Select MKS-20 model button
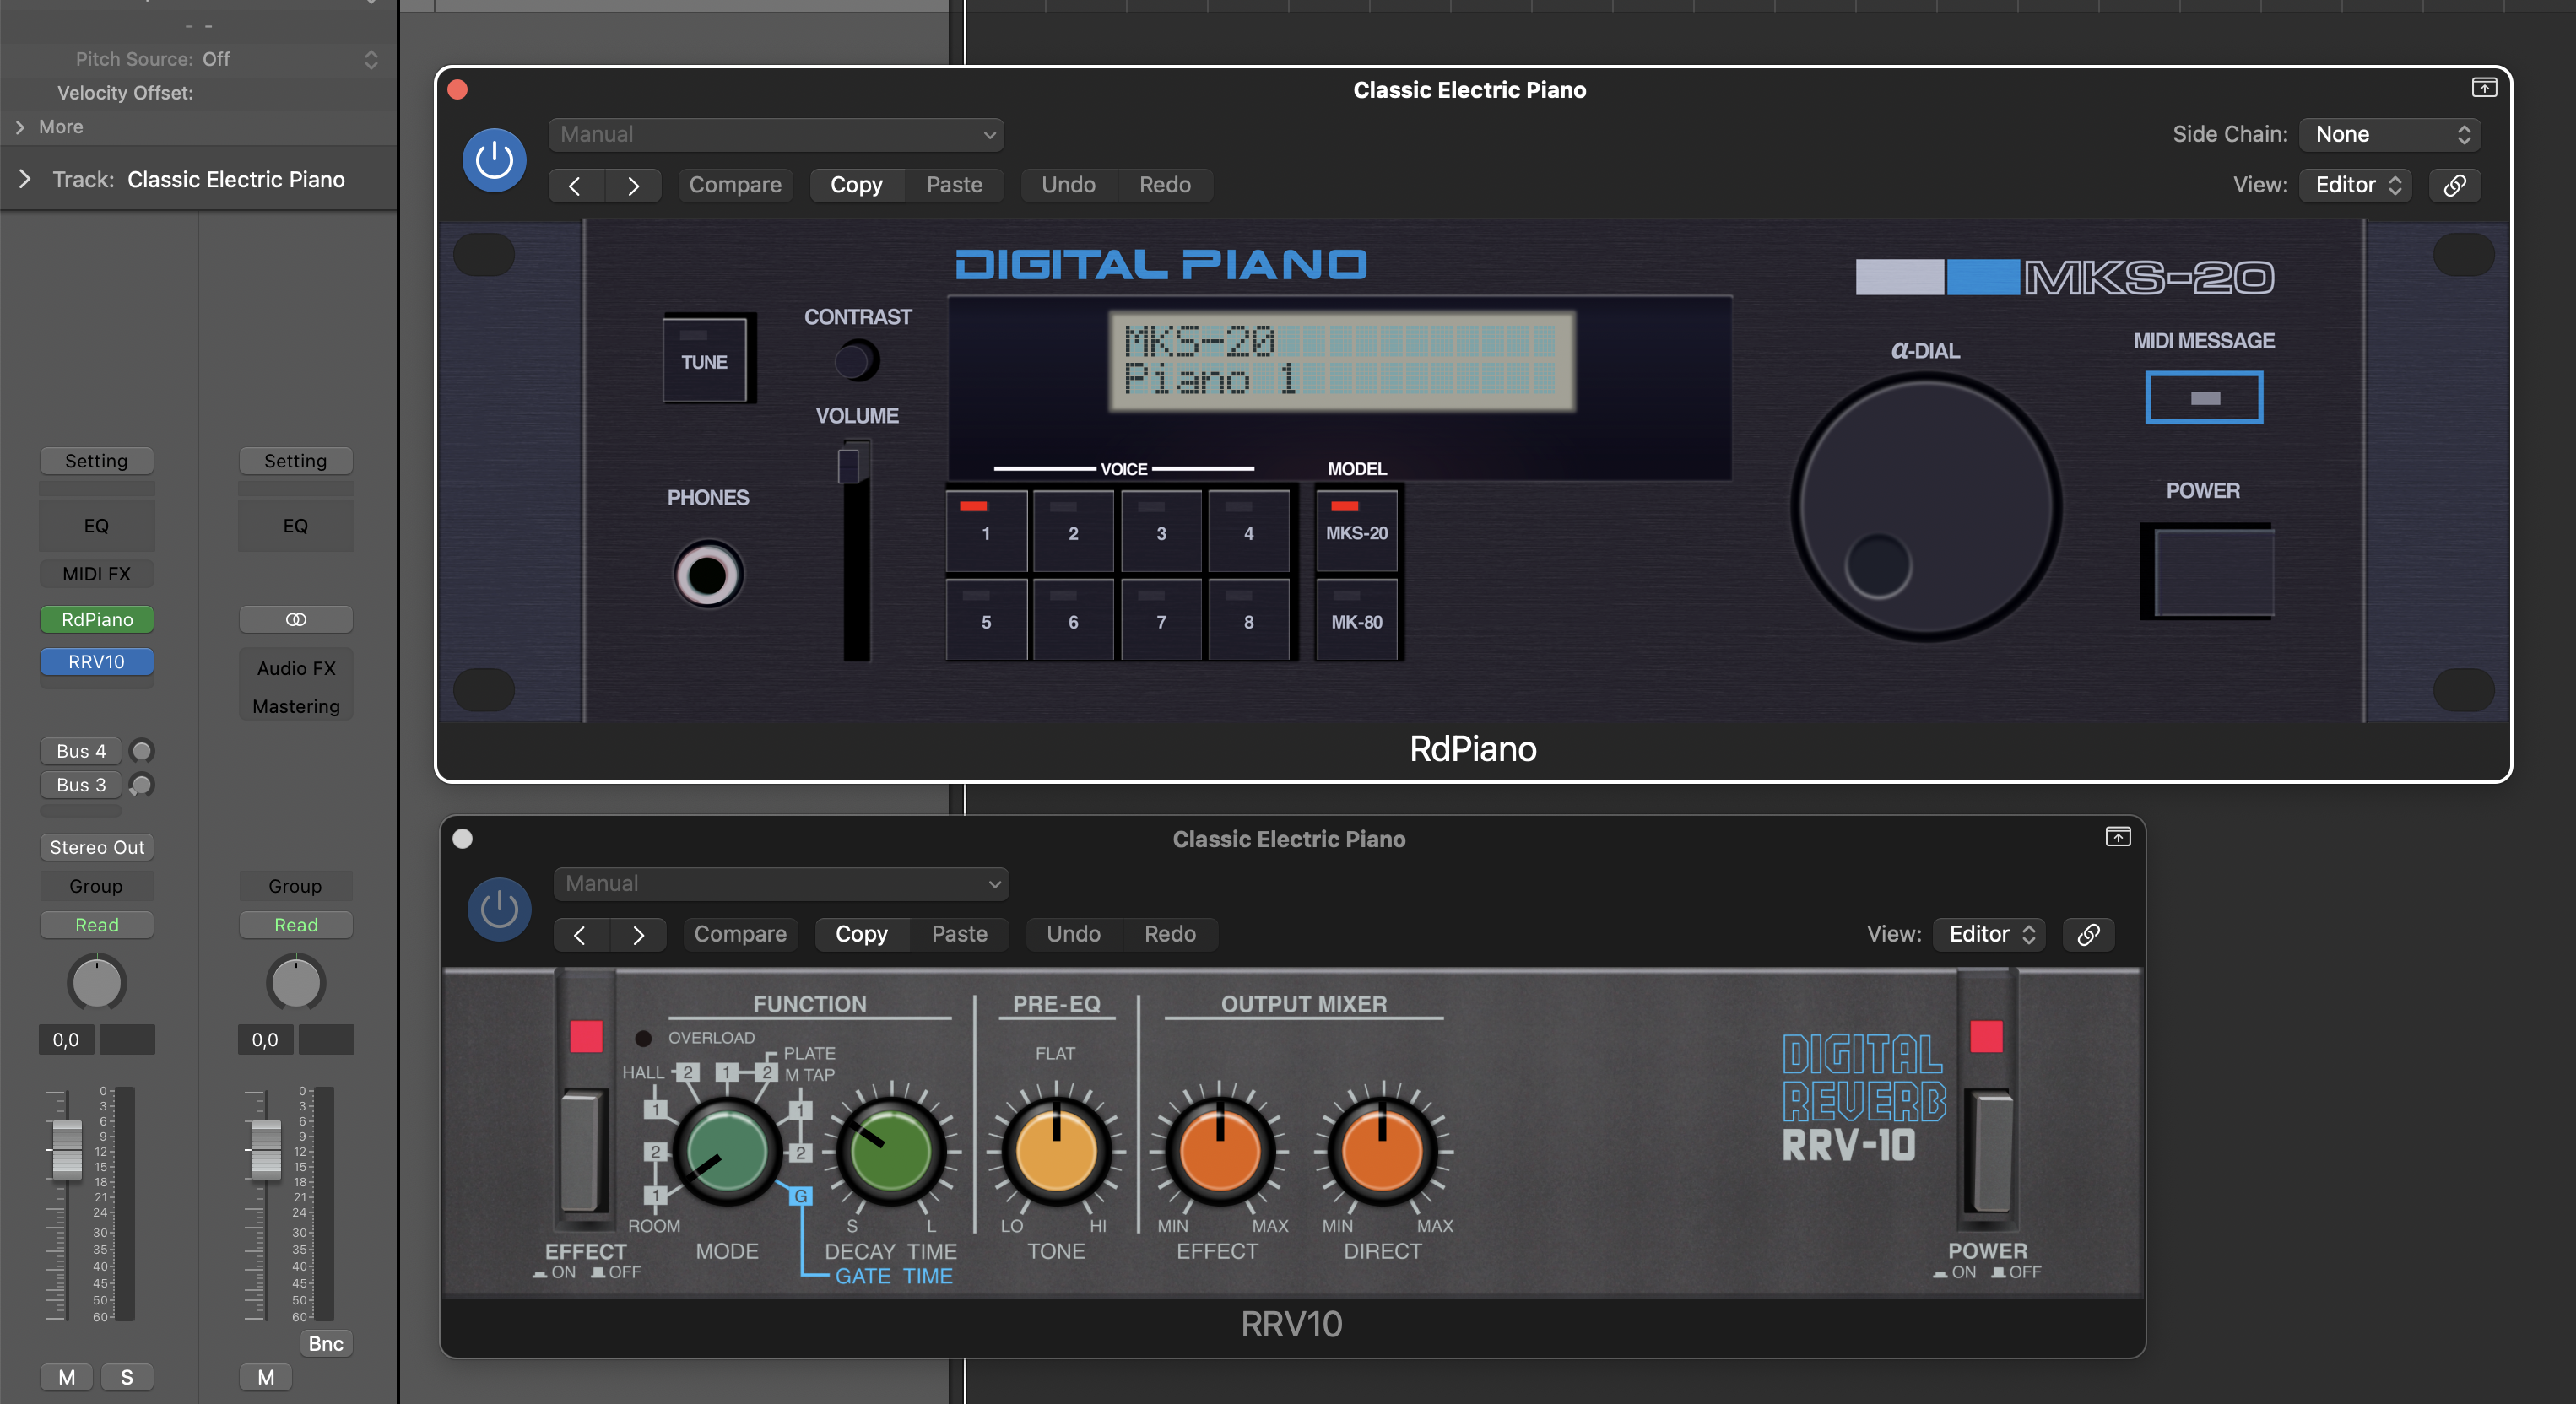Image resolution: width=2576 pixels, height=1404 pixels. coord(1357,531)
